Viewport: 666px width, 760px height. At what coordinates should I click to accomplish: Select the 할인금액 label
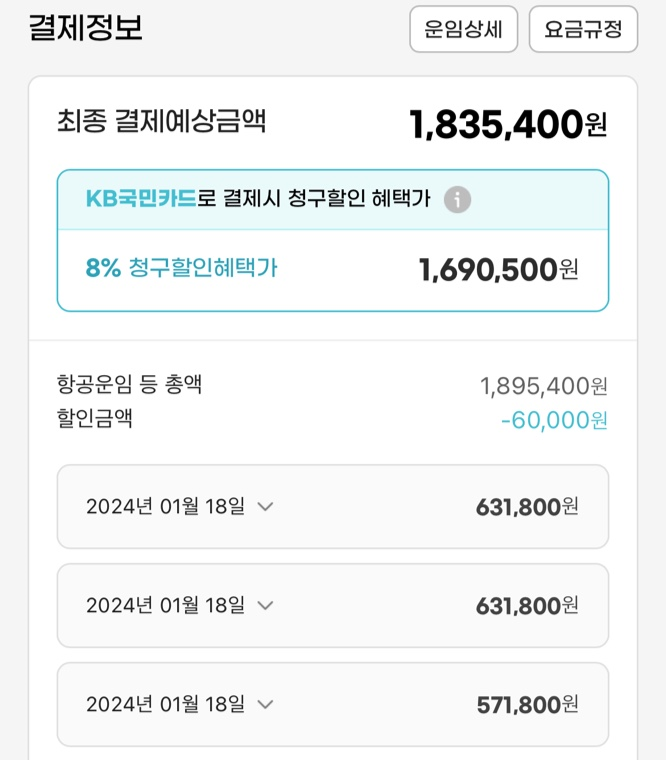coord(95,419)
